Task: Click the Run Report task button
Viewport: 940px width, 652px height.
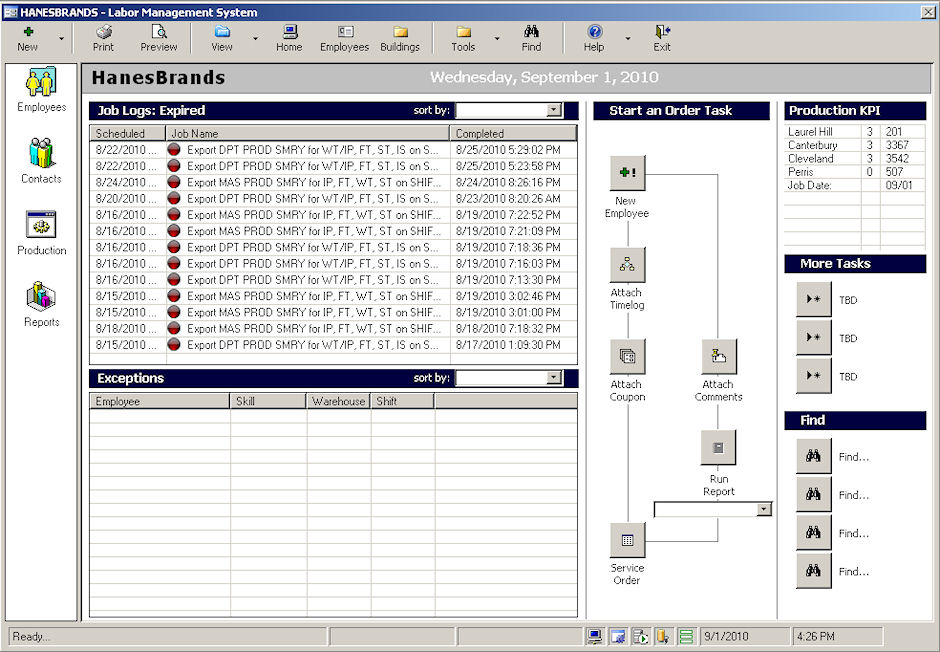Action: [718, 448]
